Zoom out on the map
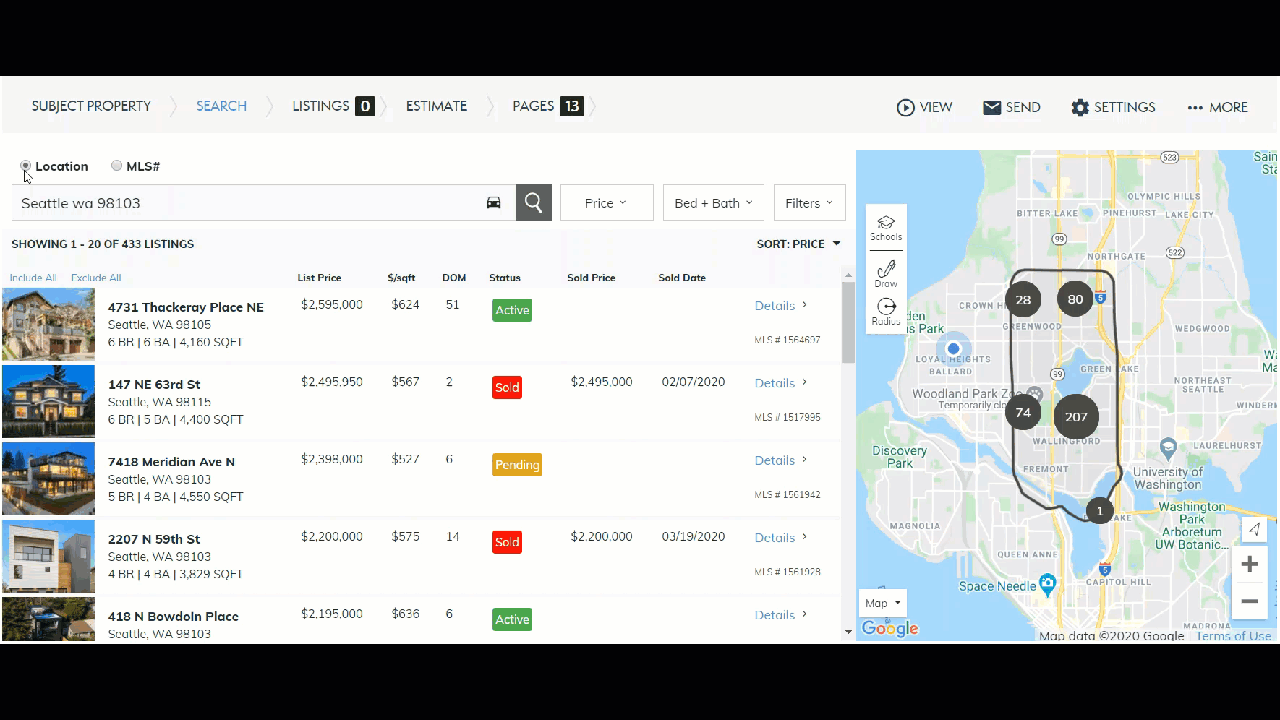1280x720 pixels. click(x=1249, y=601)
